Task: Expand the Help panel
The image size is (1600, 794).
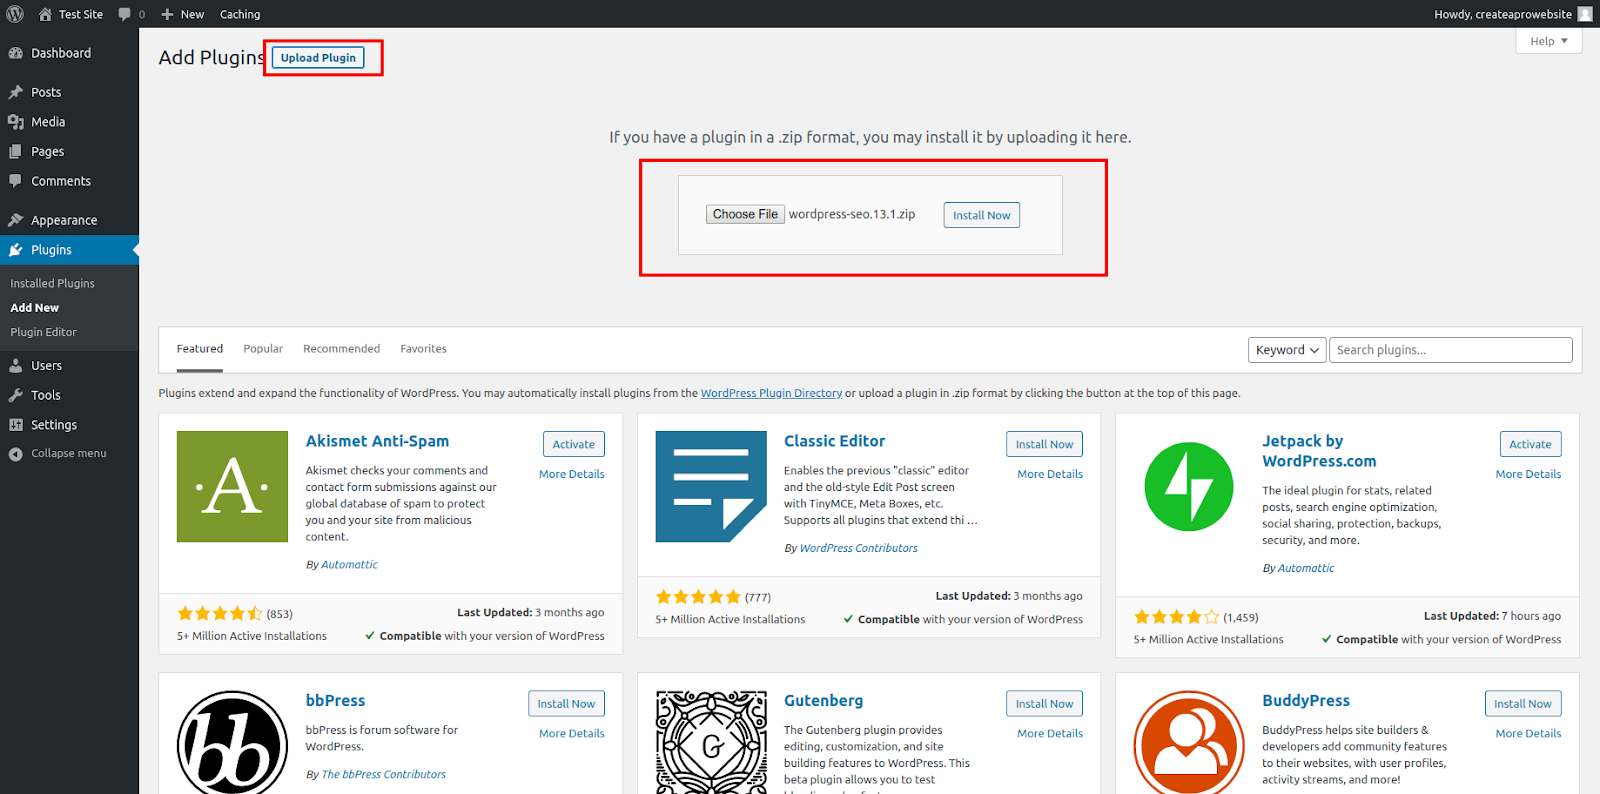Action: tap(1549, 41)
